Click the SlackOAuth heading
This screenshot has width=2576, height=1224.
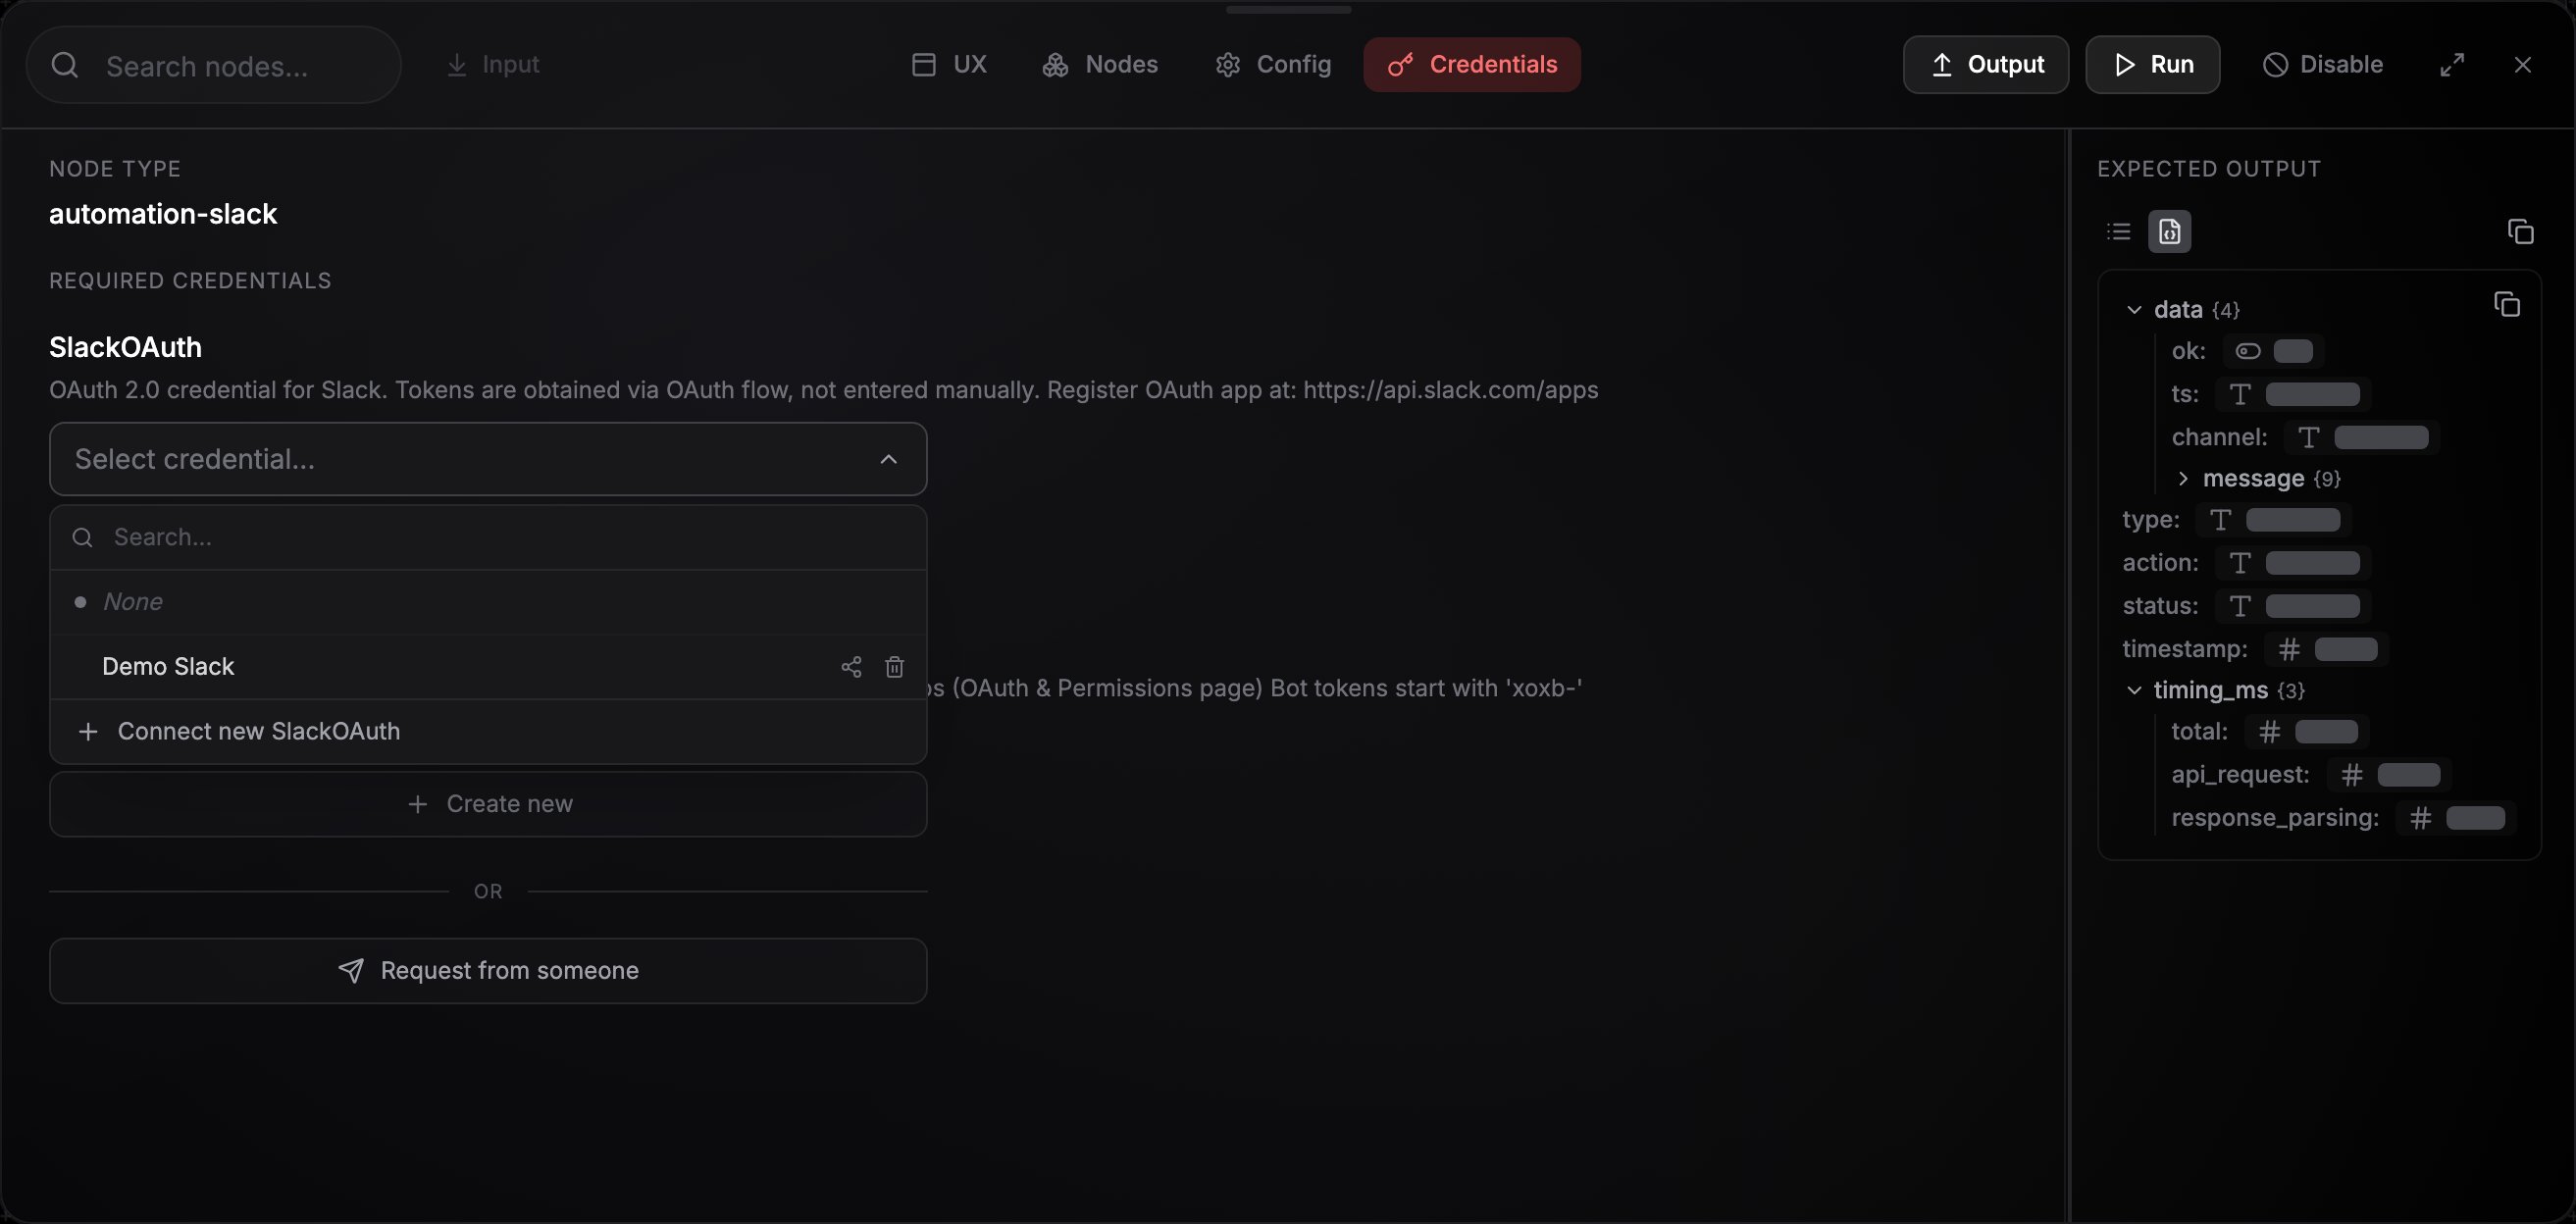point(126,347)
